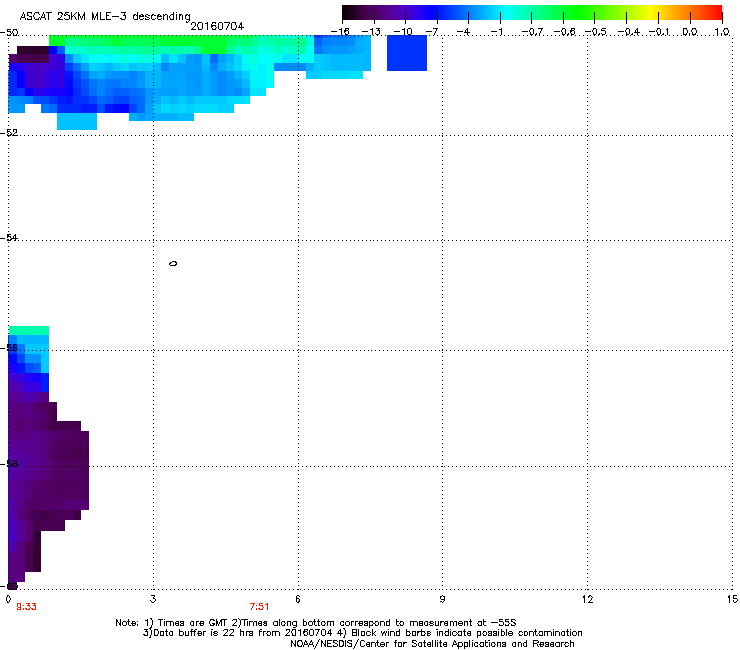Click the longitude axis label '12'

587,599
